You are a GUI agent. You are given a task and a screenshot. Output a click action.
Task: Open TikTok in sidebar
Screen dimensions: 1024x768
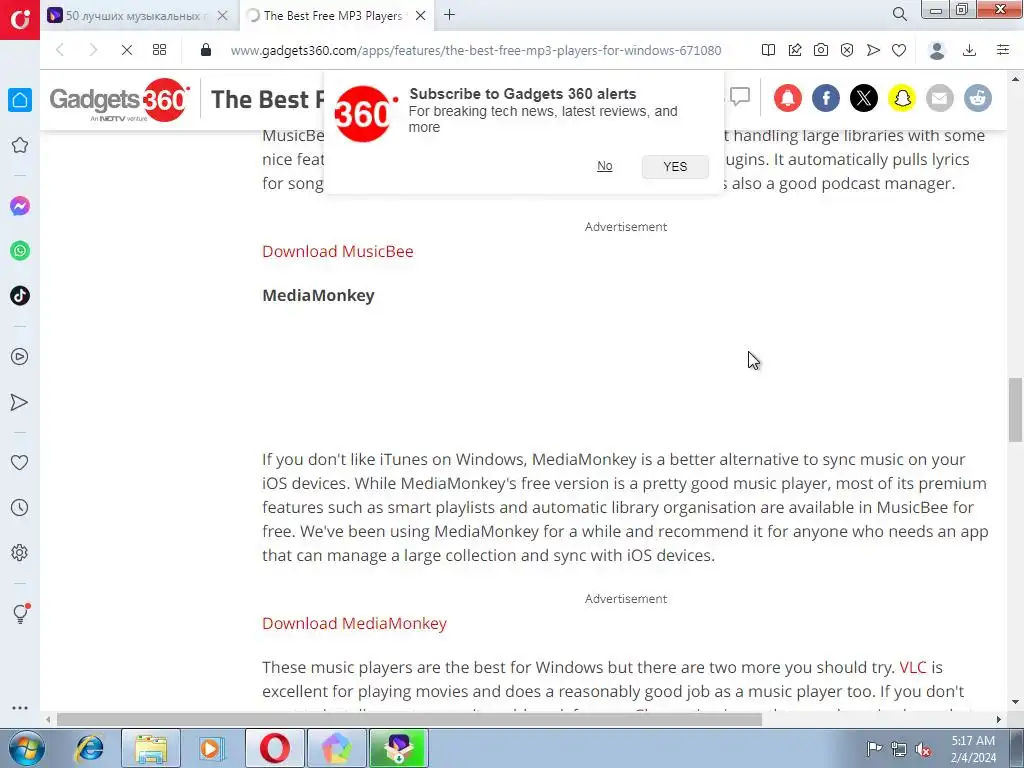20,296
